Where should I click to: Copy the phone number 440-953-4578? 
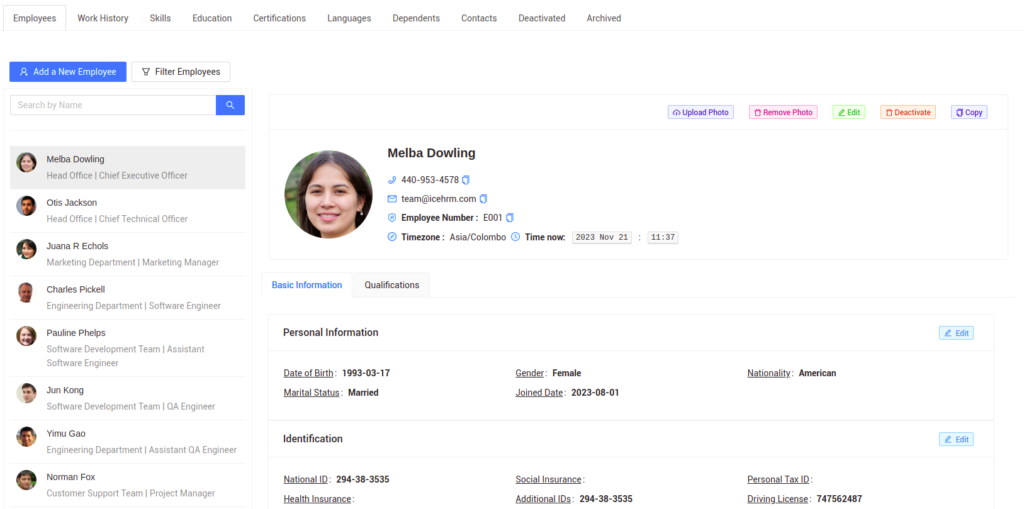coord(467,180)
